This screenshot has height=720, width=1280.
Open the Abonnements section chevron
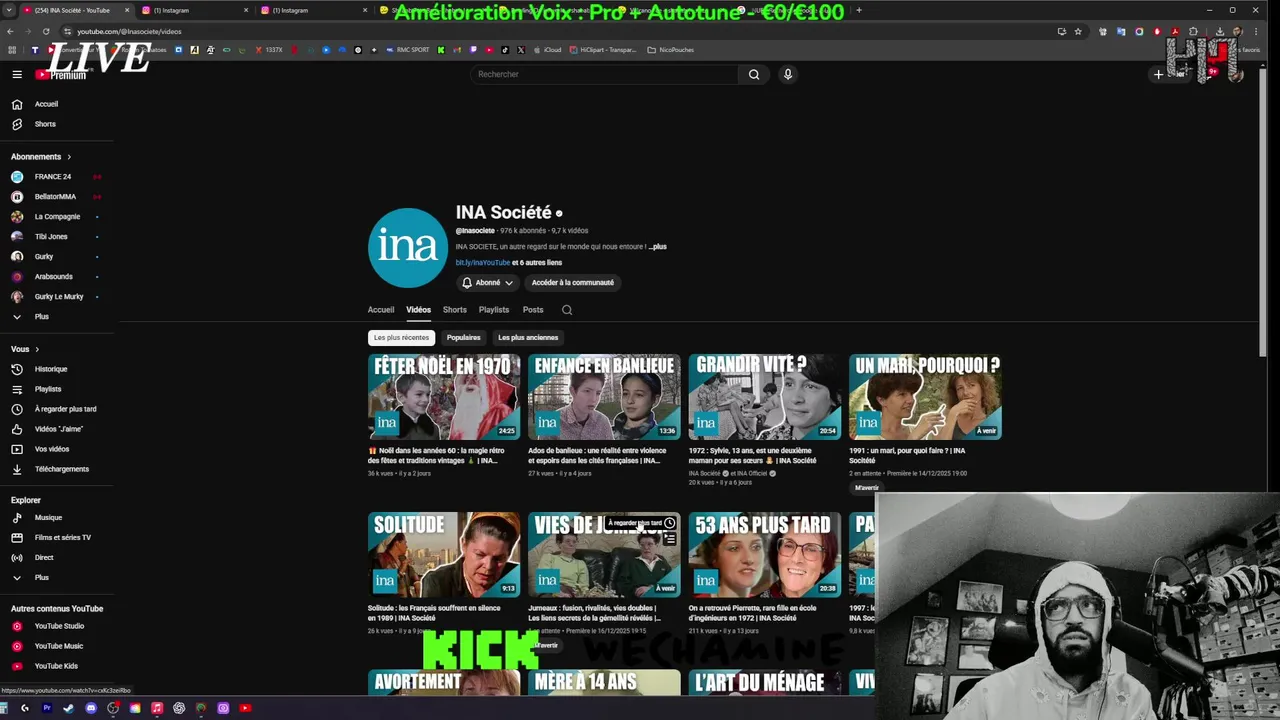tap(69, 157)
